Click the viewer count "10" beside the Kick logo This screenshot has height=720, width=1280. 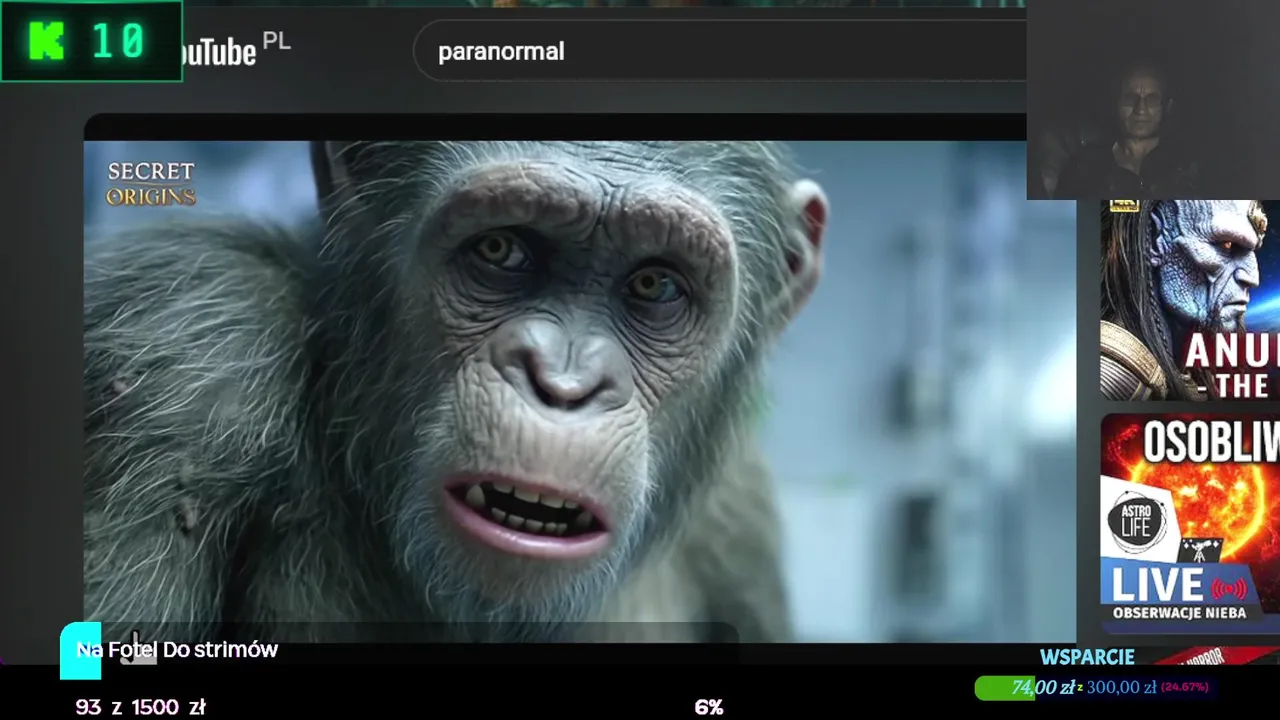[x=118, y=42]
